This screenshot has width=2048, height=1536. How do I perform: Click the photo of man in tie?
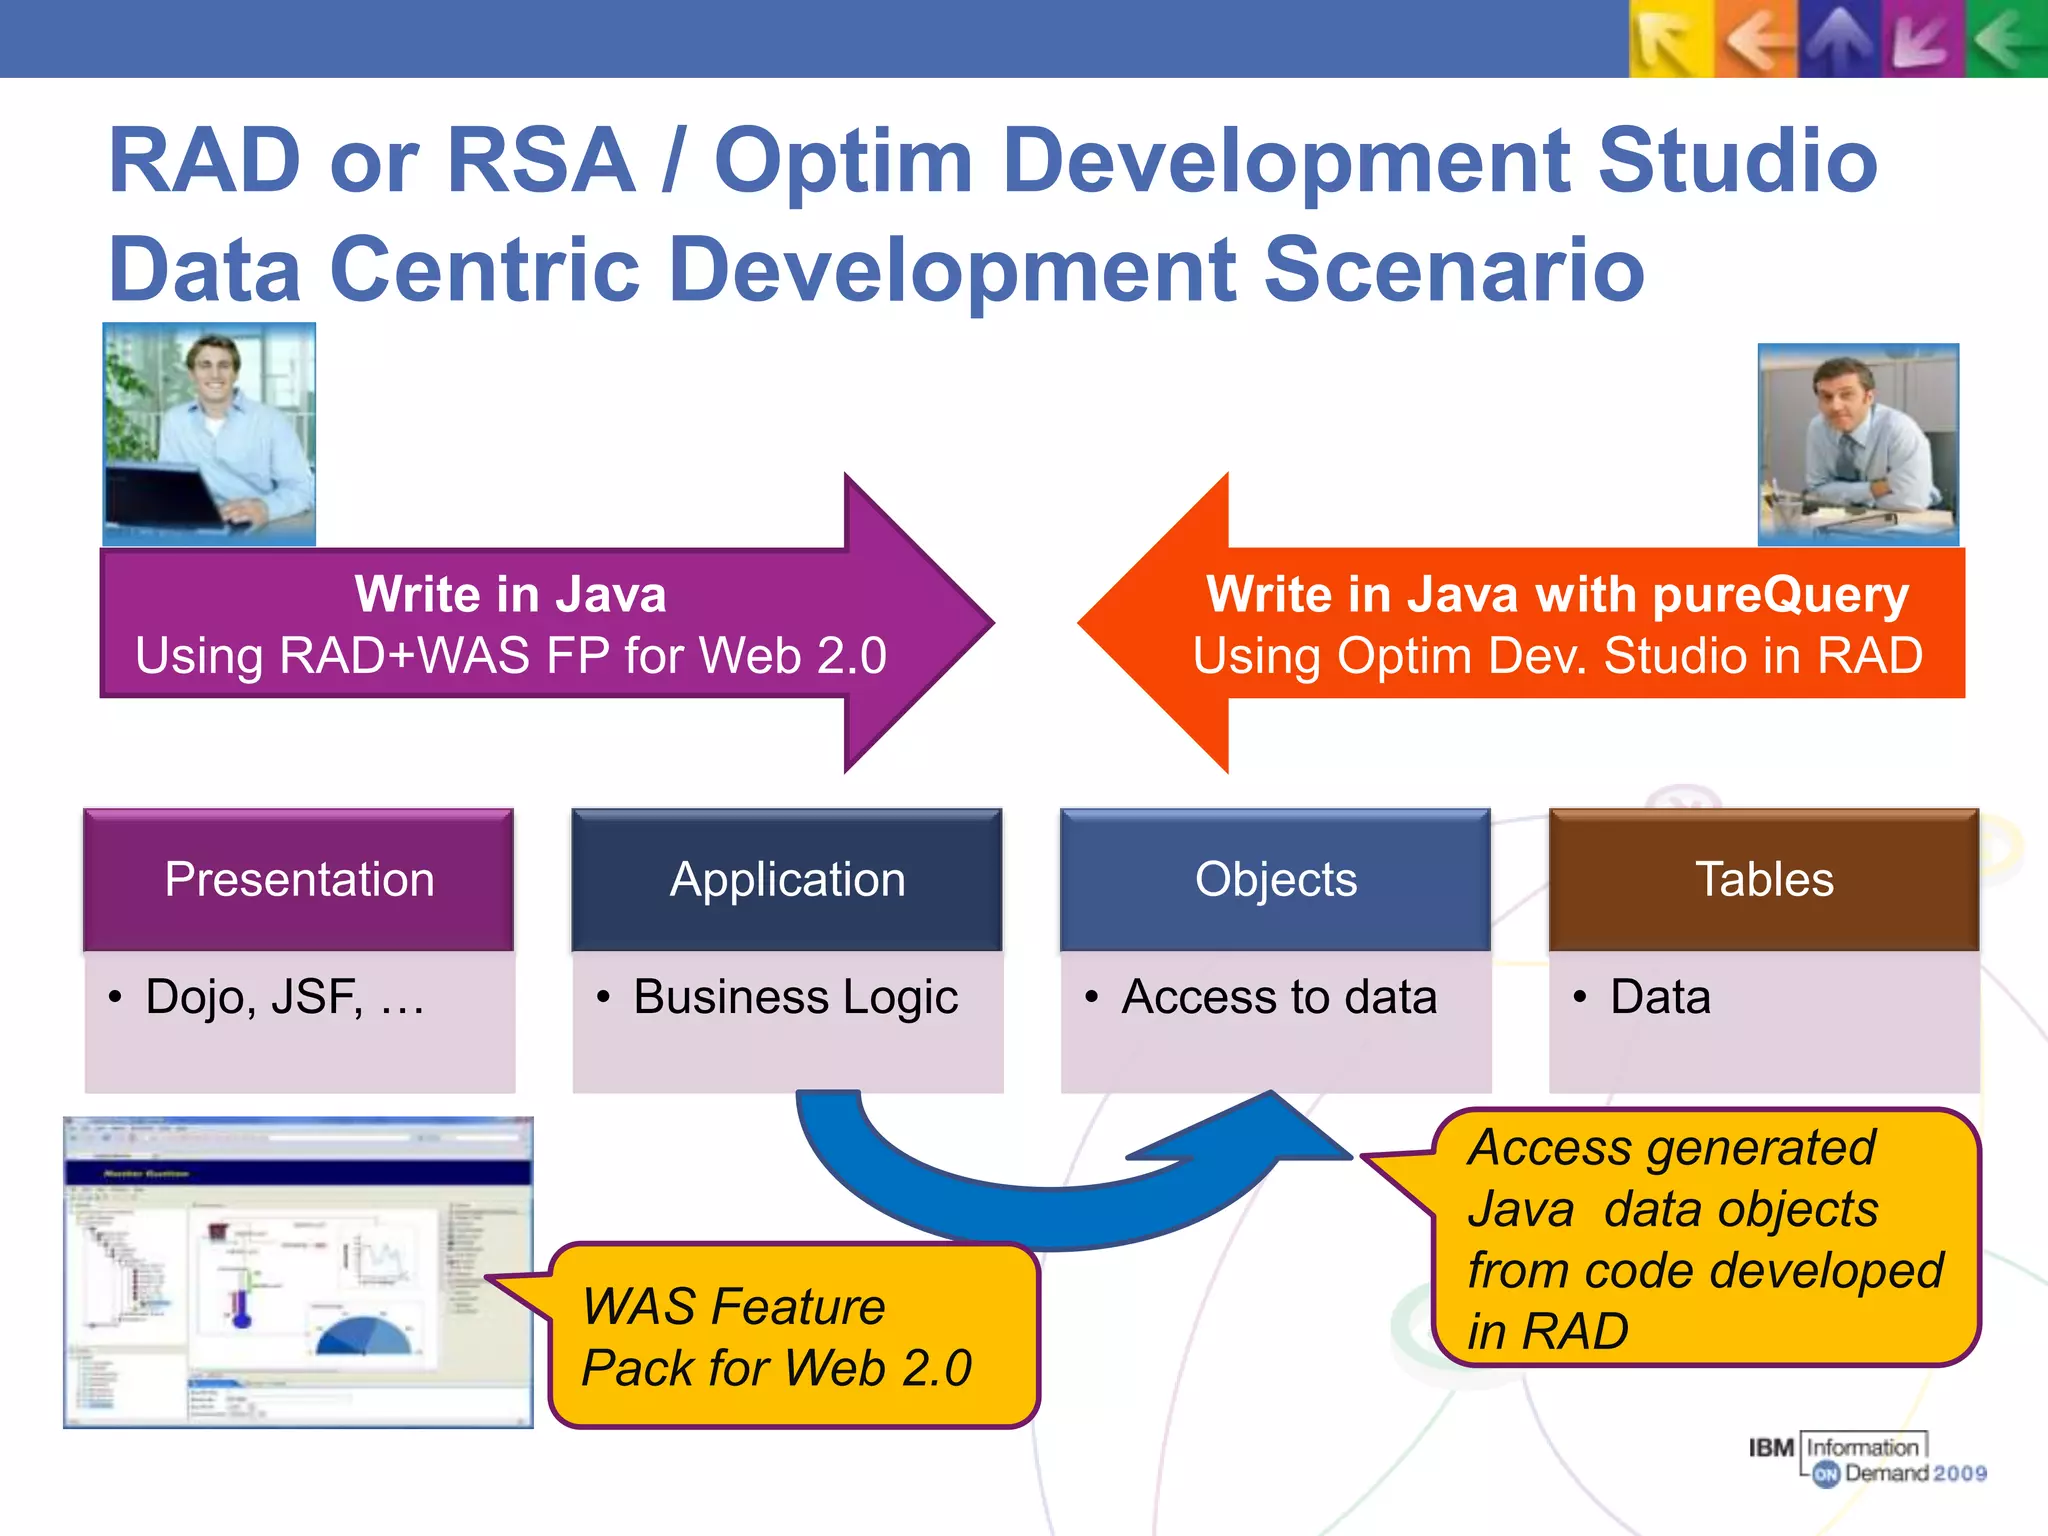pos(1858,445)
